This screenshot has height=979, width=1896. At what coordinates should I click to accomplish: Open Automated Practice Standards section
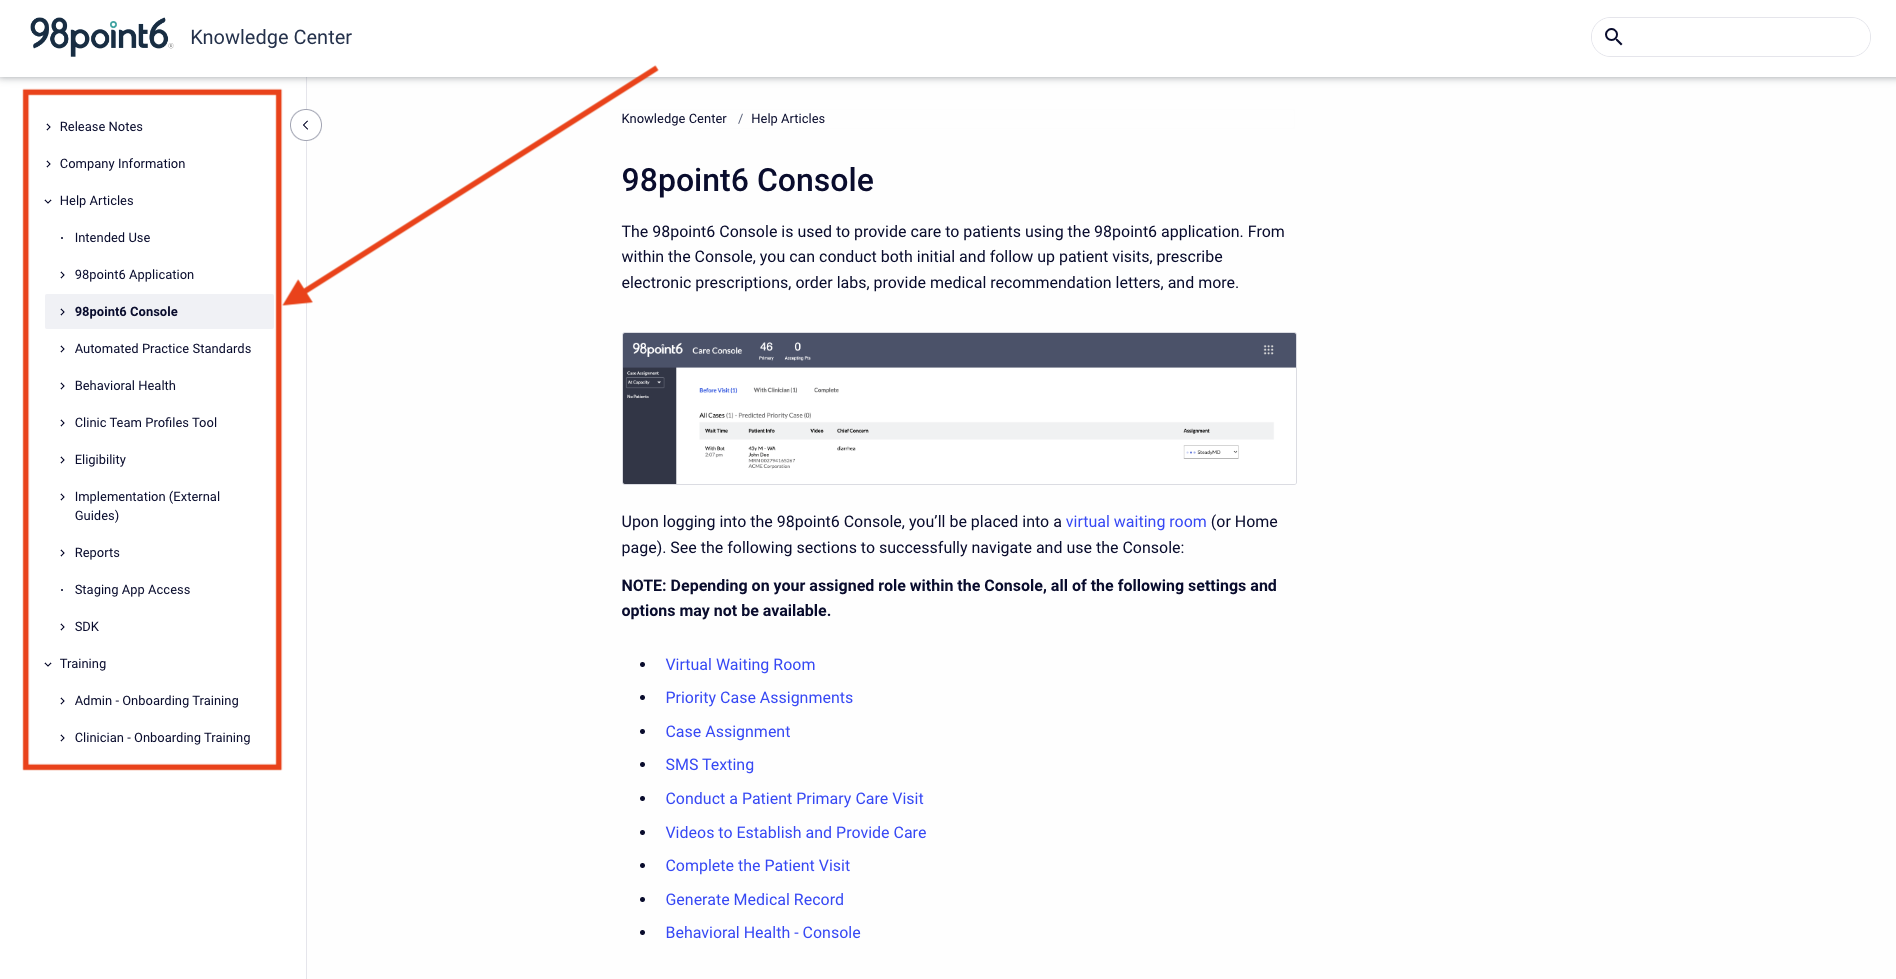[163, 349]
